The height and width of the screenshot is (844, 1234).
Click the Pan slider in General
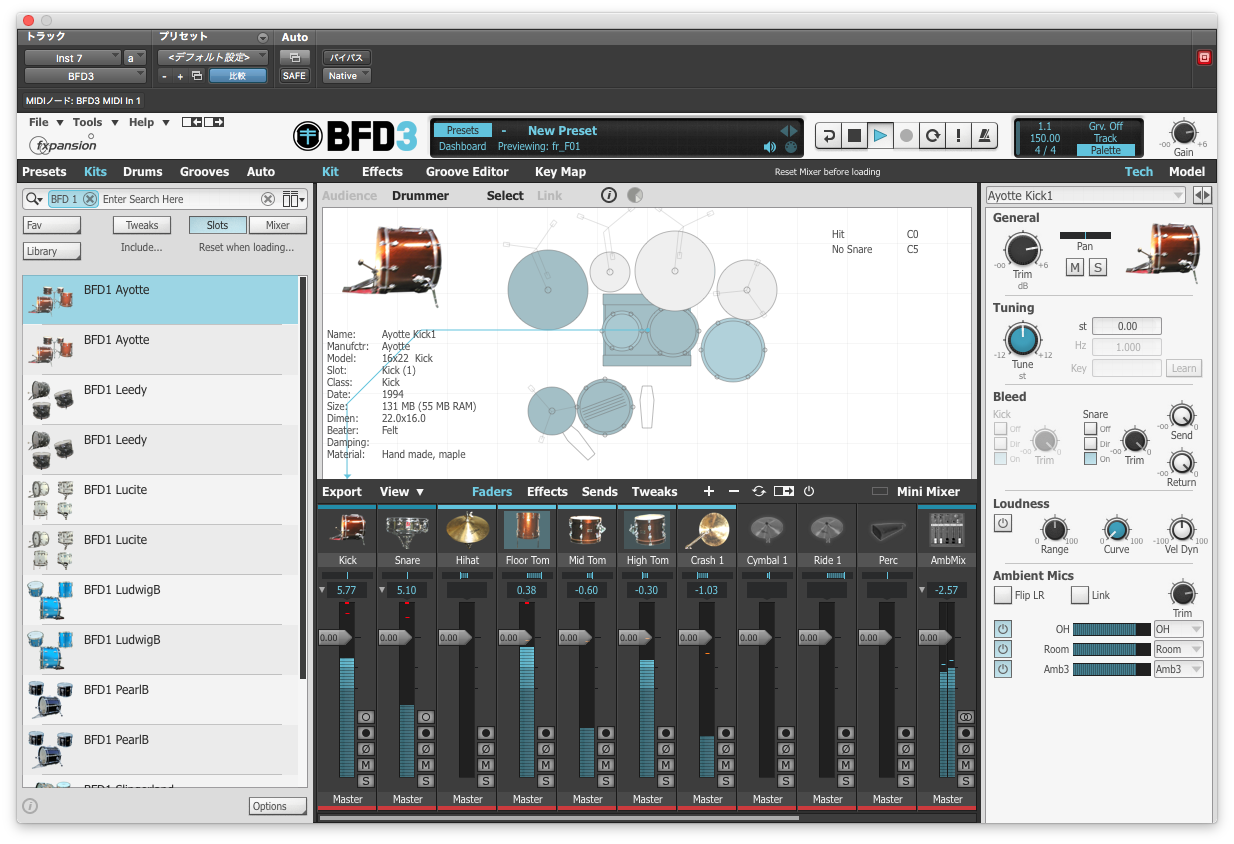click(1085, 236)
